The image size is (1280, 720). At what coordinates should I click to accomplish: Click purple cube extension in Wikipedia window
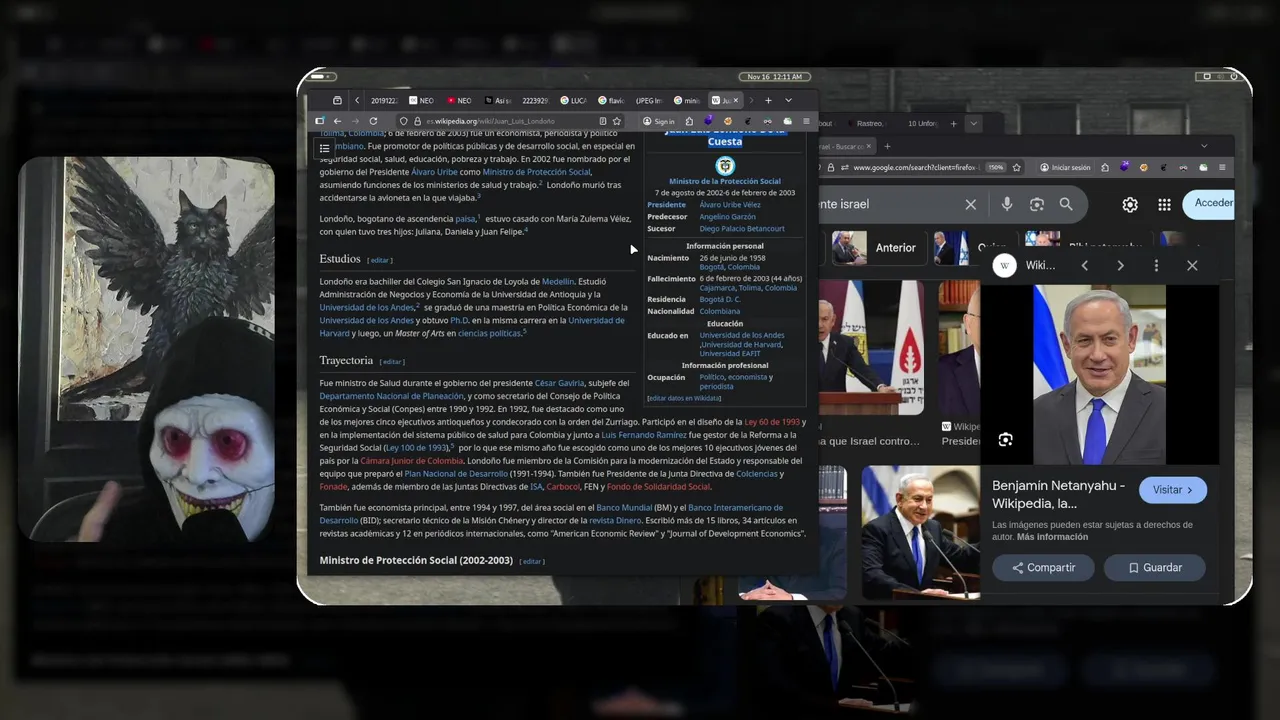[708, 120]
